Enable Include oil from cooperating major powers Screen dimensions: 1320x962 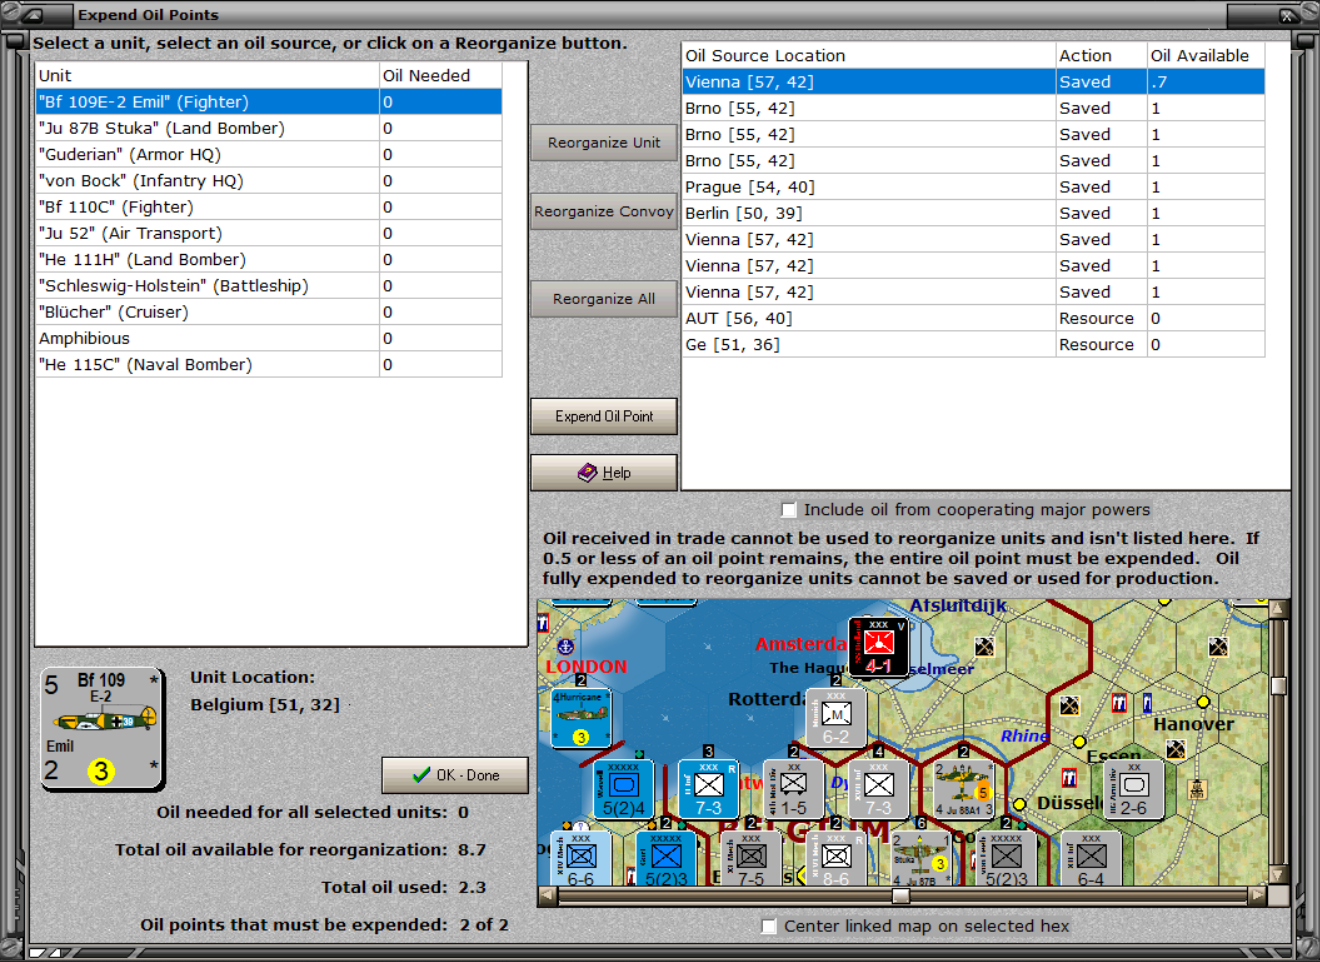[788, 510]
